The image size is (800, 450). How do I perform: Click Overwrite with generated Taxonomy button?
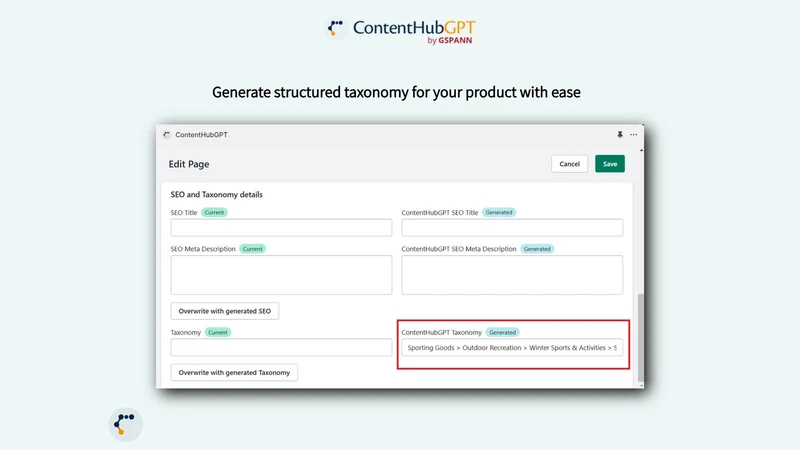click(234, 372)
